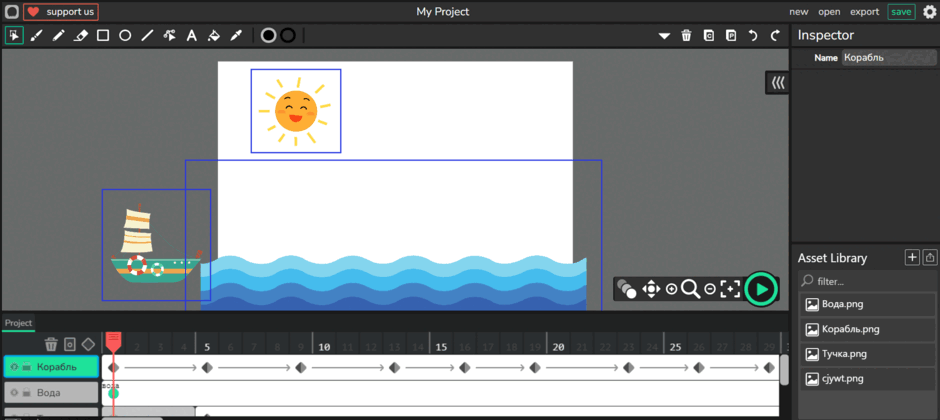Select the Pan tool
This screenshot has height=420, width=940.
[650, 289]
